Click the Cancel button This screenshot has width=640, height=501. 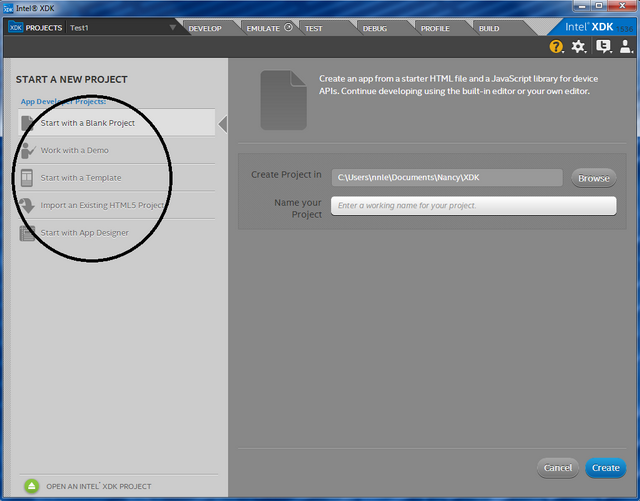(x=558, y=468)
